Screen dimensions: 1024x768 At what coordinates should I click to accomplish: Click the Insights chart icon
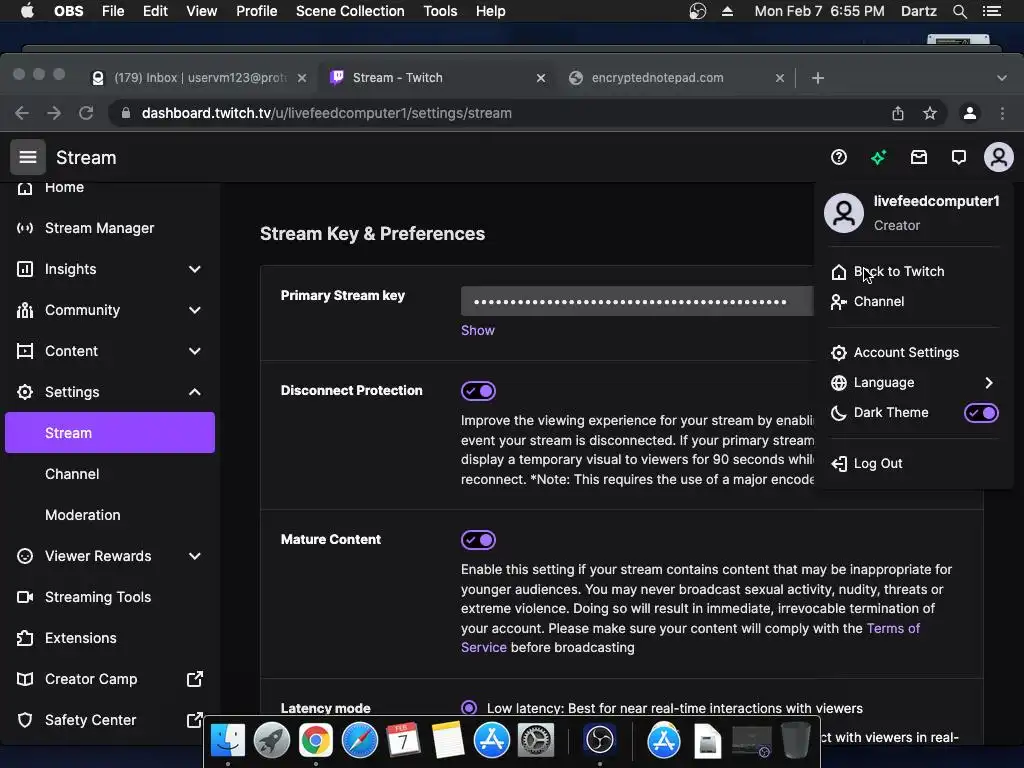(x=25, y=269)
